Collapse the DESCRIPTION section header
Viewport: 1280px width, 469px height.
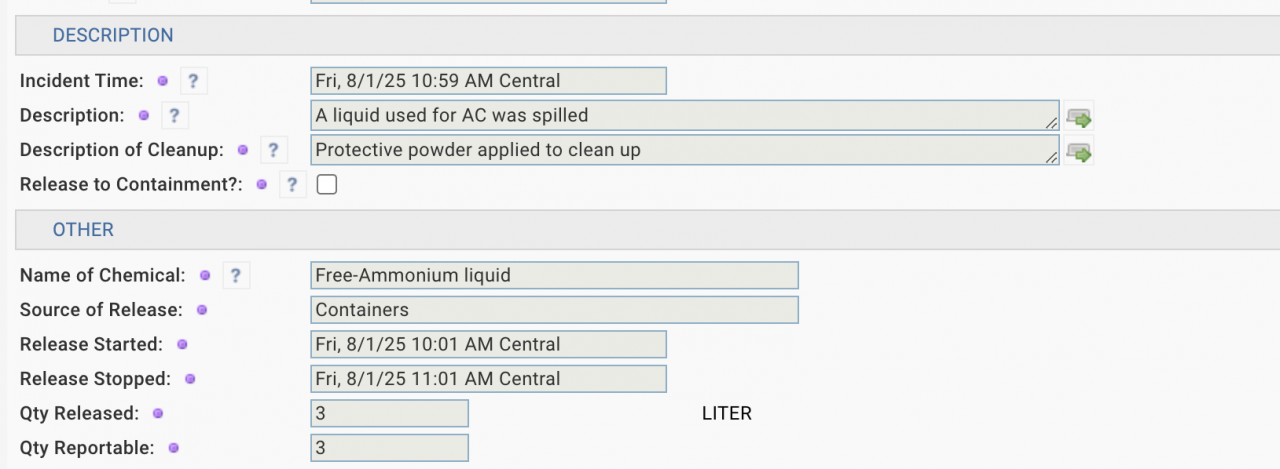point(113,35)
